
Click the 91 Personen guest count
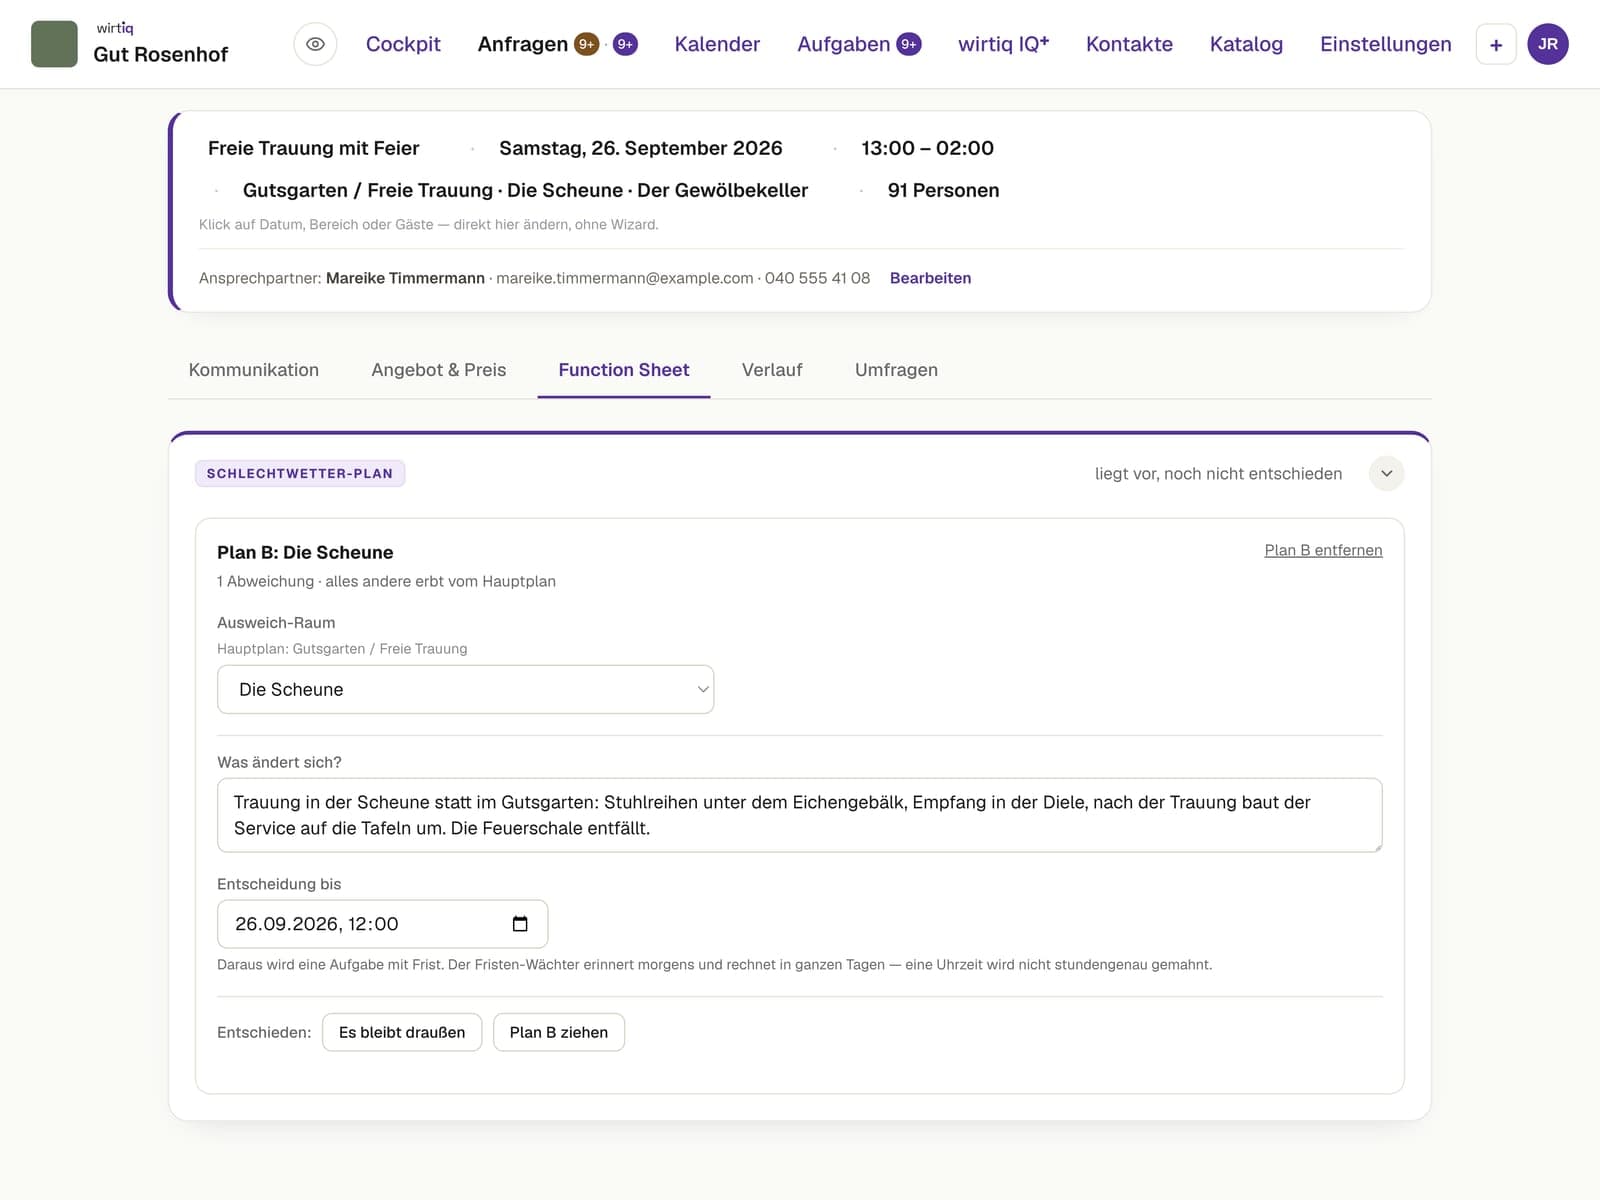tap(943, 190)
